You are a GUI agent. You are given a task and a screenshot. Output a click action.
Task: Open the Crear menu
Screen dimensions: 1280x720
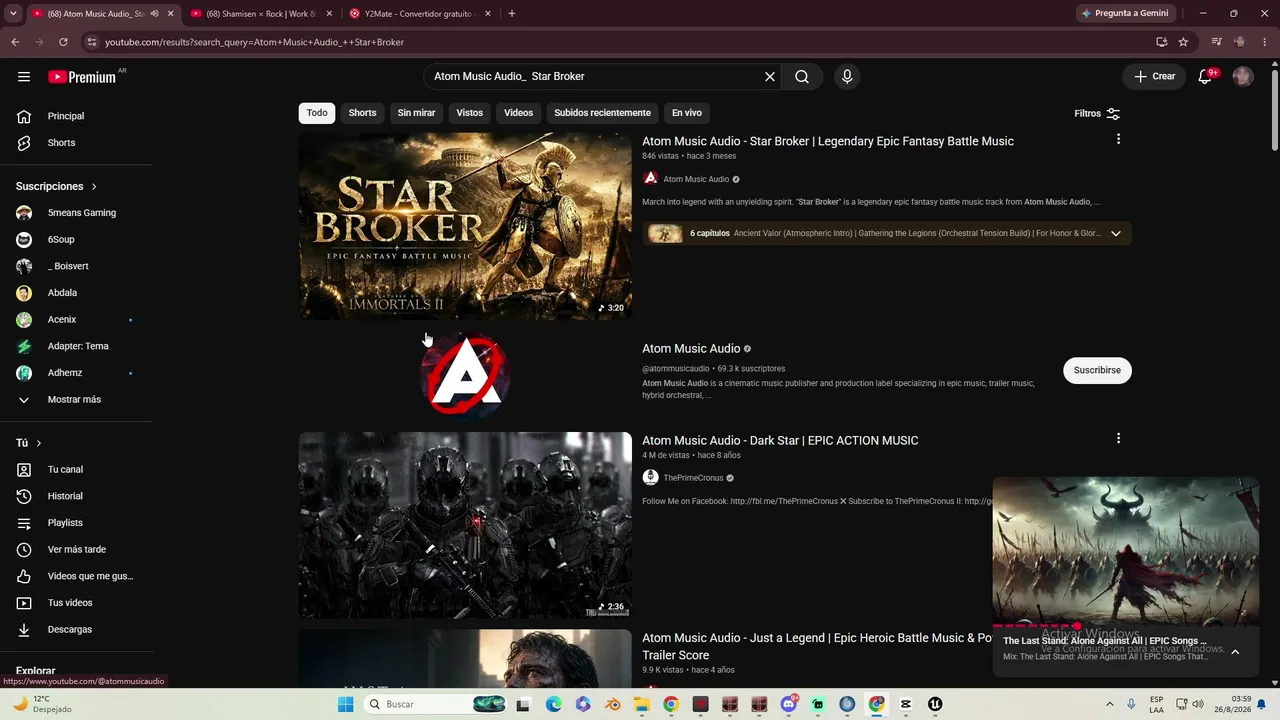[x=1155, y=77]
